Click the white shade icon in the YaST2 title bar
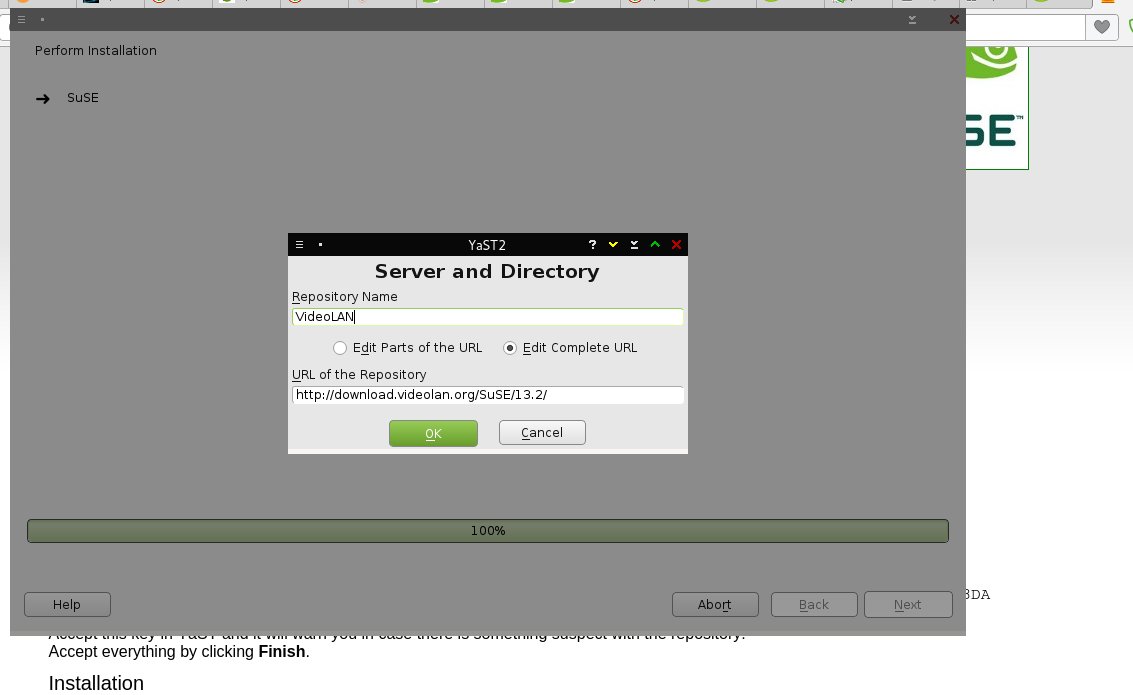This screenshot has width=1133, height=695. point(634,245)
